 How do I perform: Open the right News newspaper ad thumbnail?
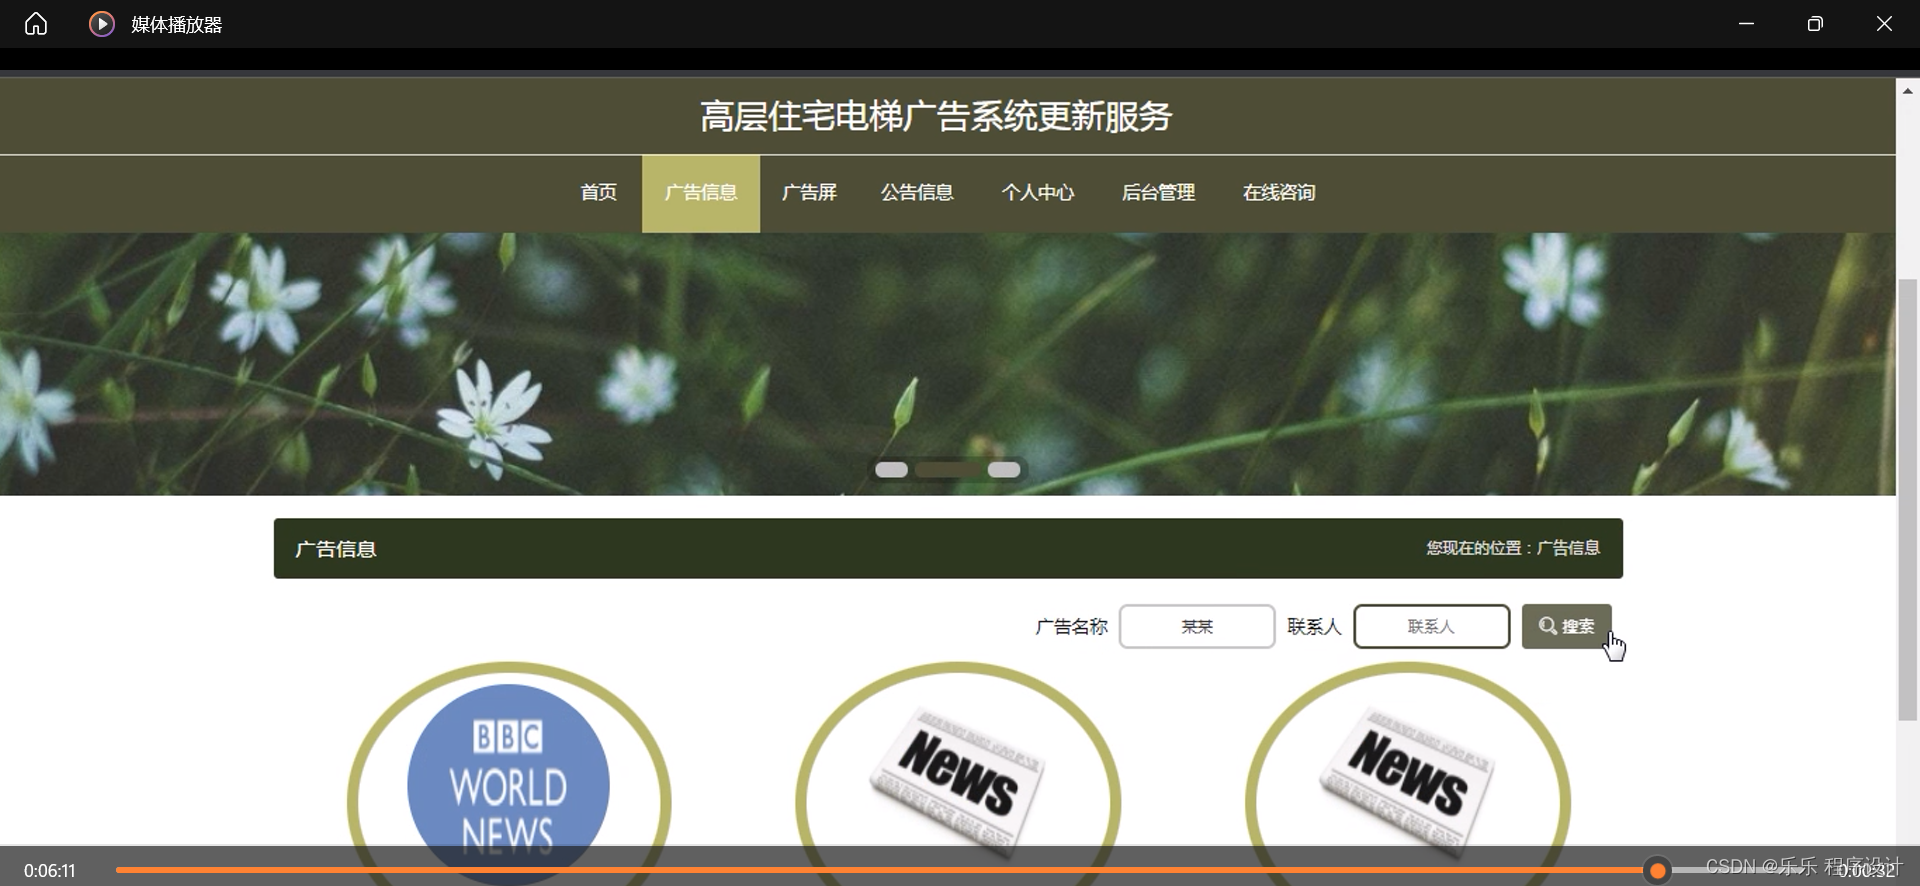(1407, 774)
